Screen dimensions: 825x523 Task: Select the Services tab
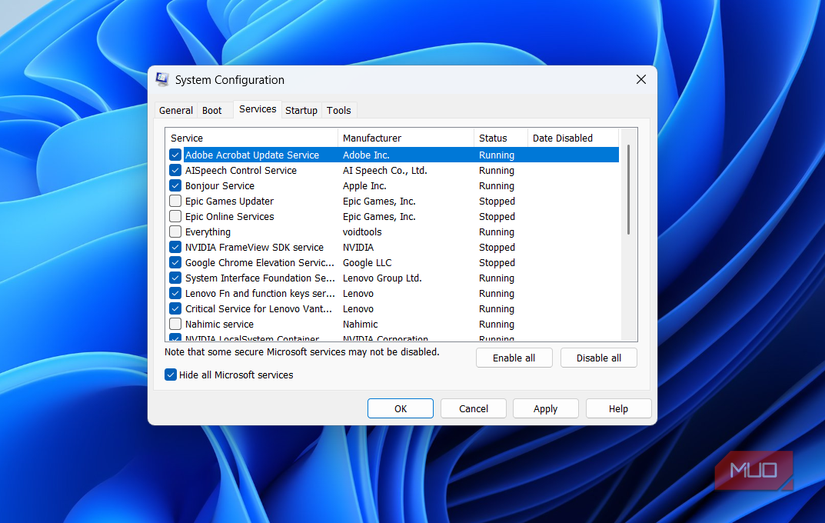(x=257, y=109)
